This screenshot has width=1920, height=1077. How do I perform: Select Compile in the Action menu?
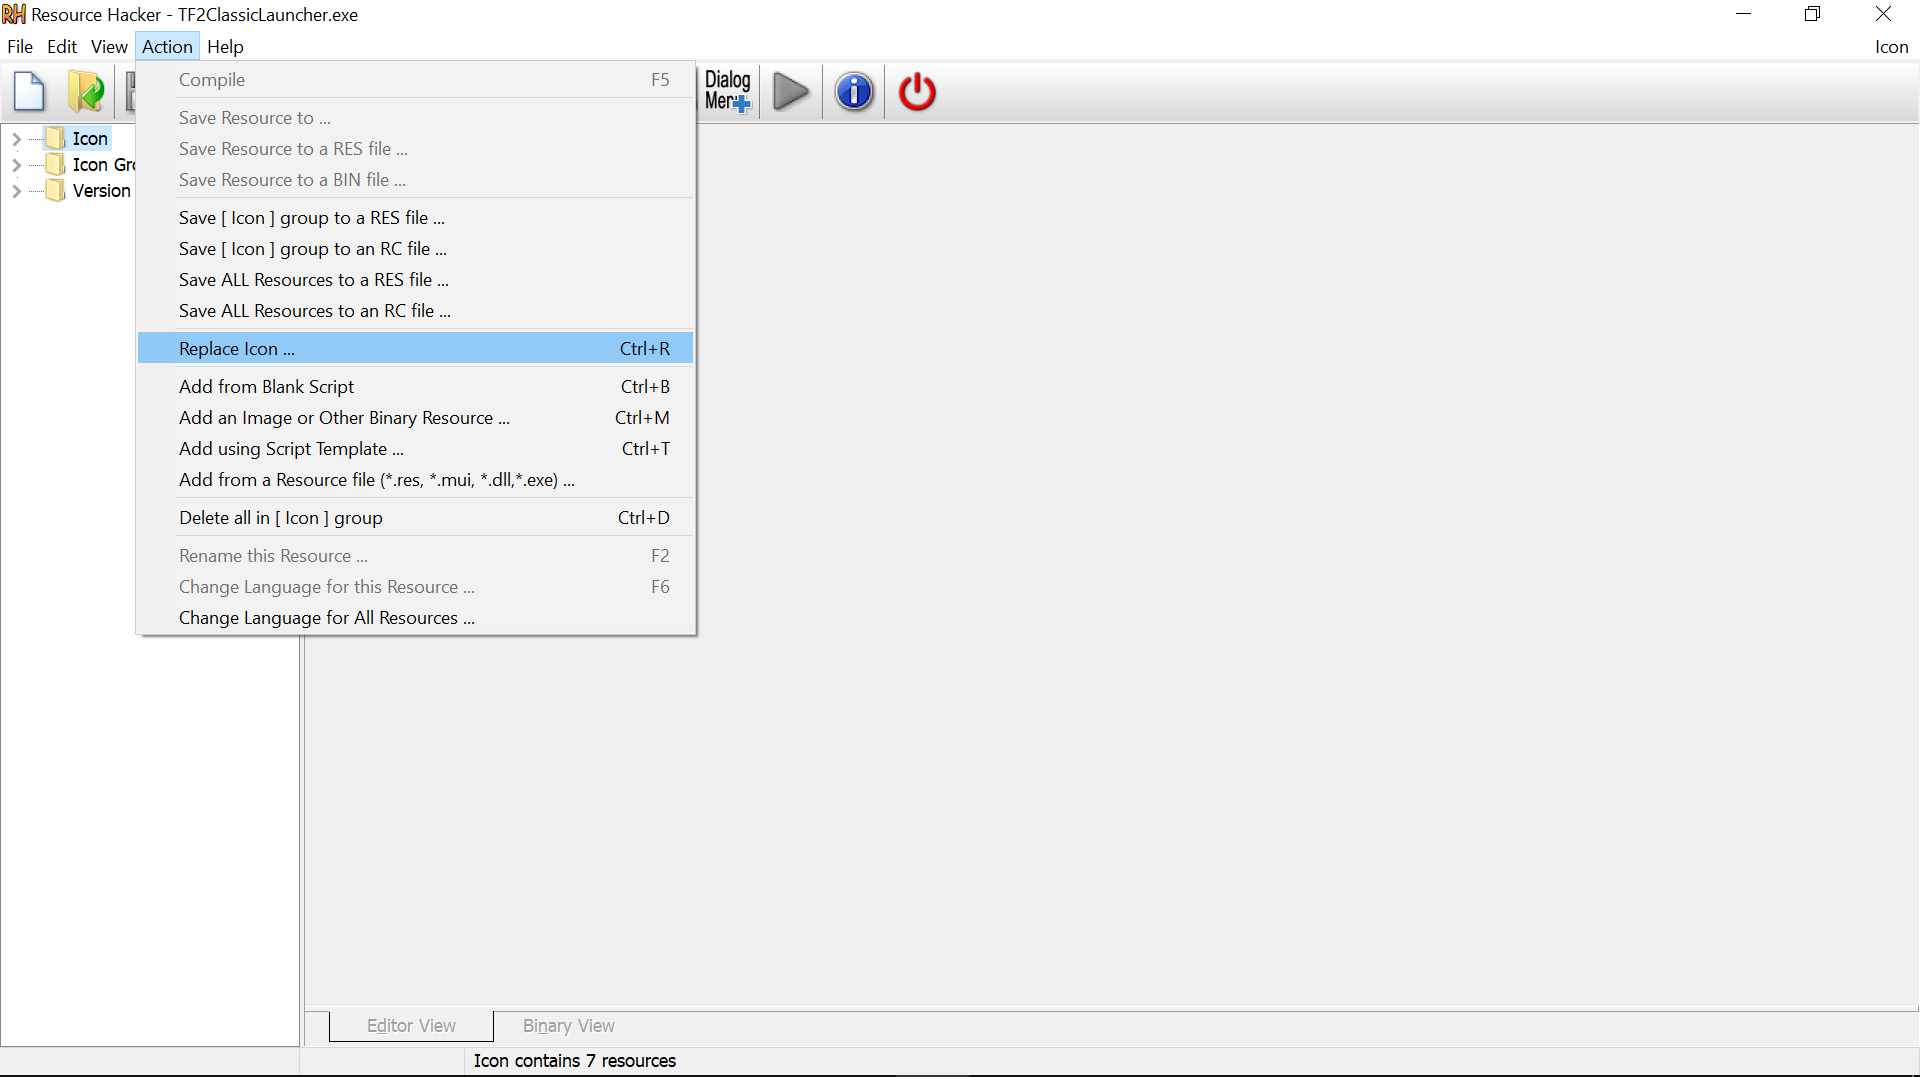coord(415,80)
